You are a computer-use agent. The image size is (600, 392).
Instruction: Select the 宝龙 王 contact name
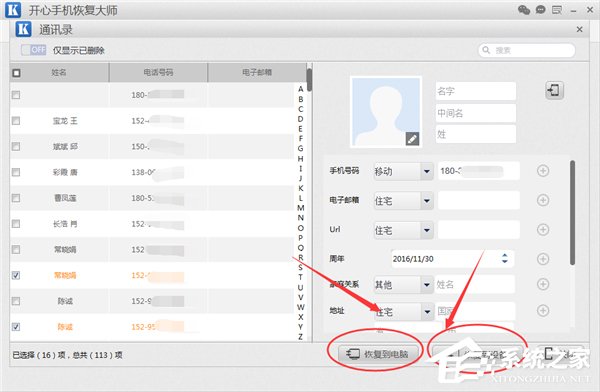[x=65, y=121]
